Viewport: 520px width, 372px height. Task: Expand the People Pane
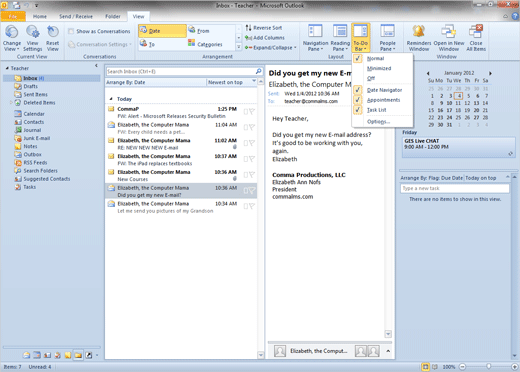pyautogui.click(x=388, y=351)
